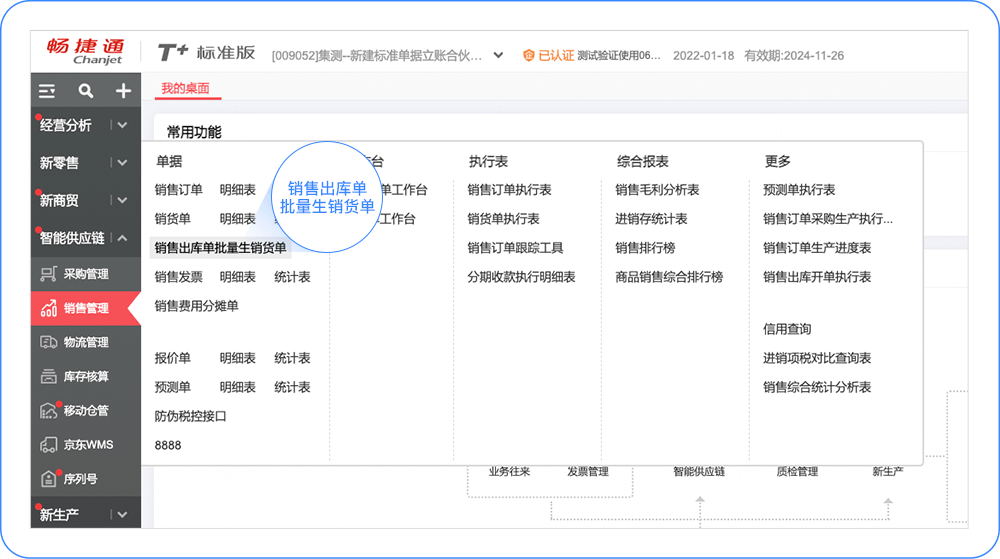Open 销售订单跟踪工具
The width and height of the screenshot is (1000, 559).
[515, 248]
